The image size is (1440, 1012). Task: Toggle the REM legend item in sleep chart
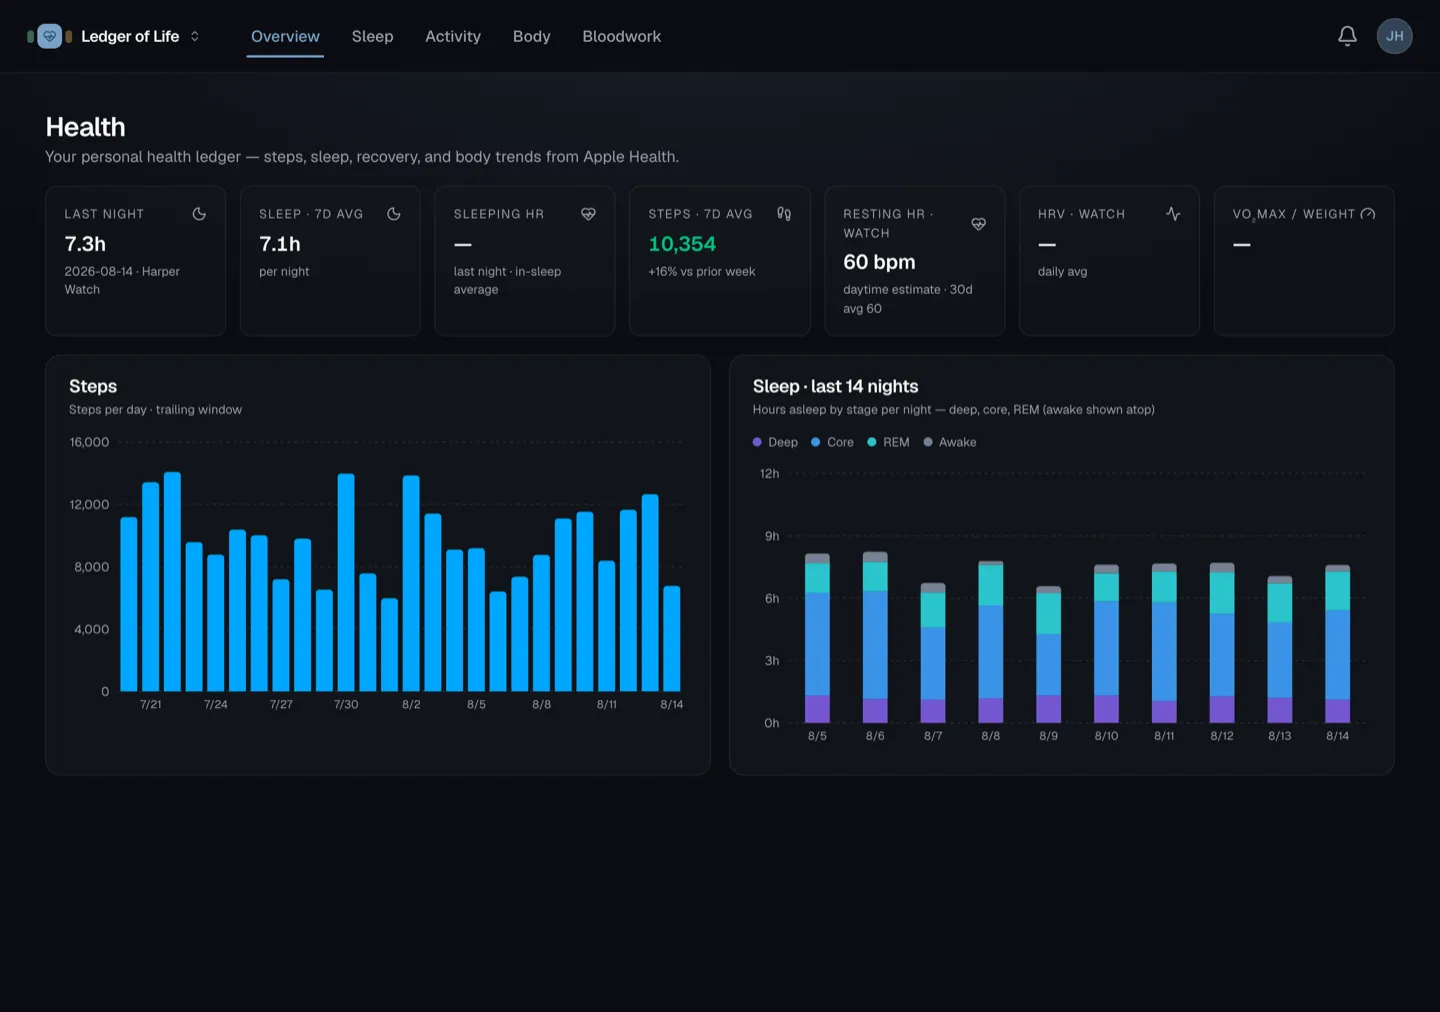[888, 442]
